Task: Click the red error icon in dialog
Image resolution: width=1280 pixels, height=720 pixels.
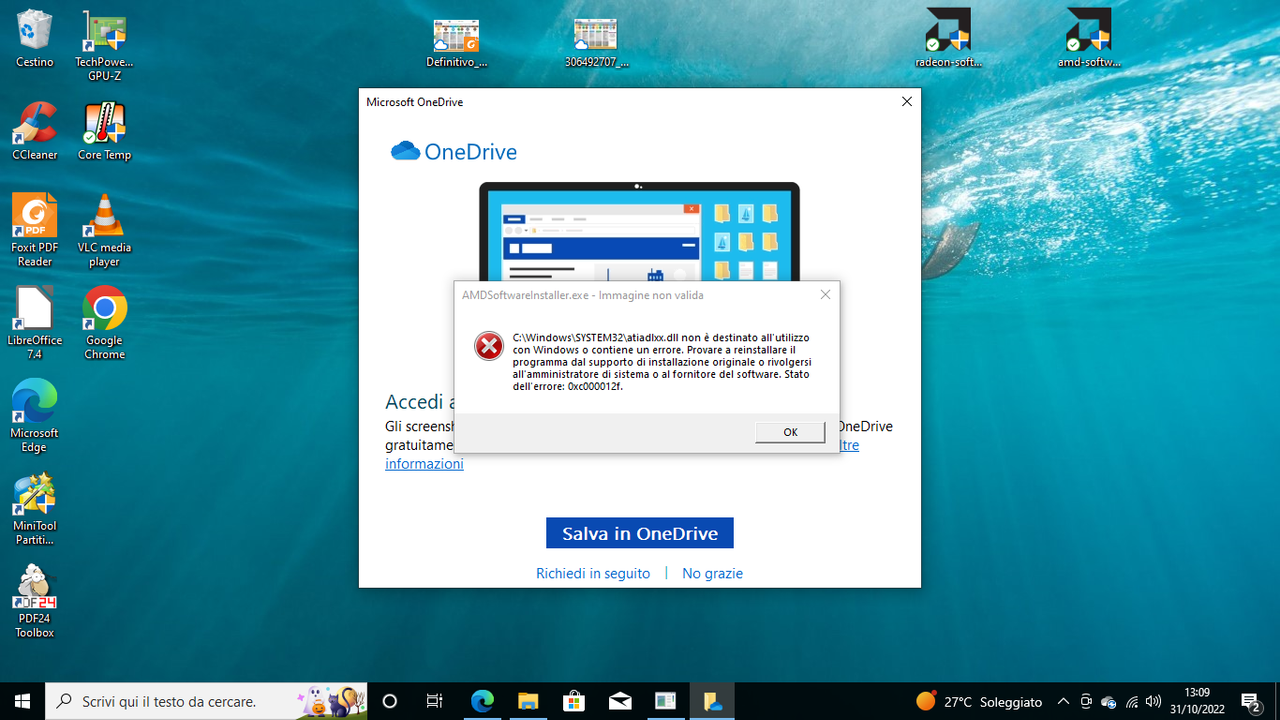Action: [489, 346]
